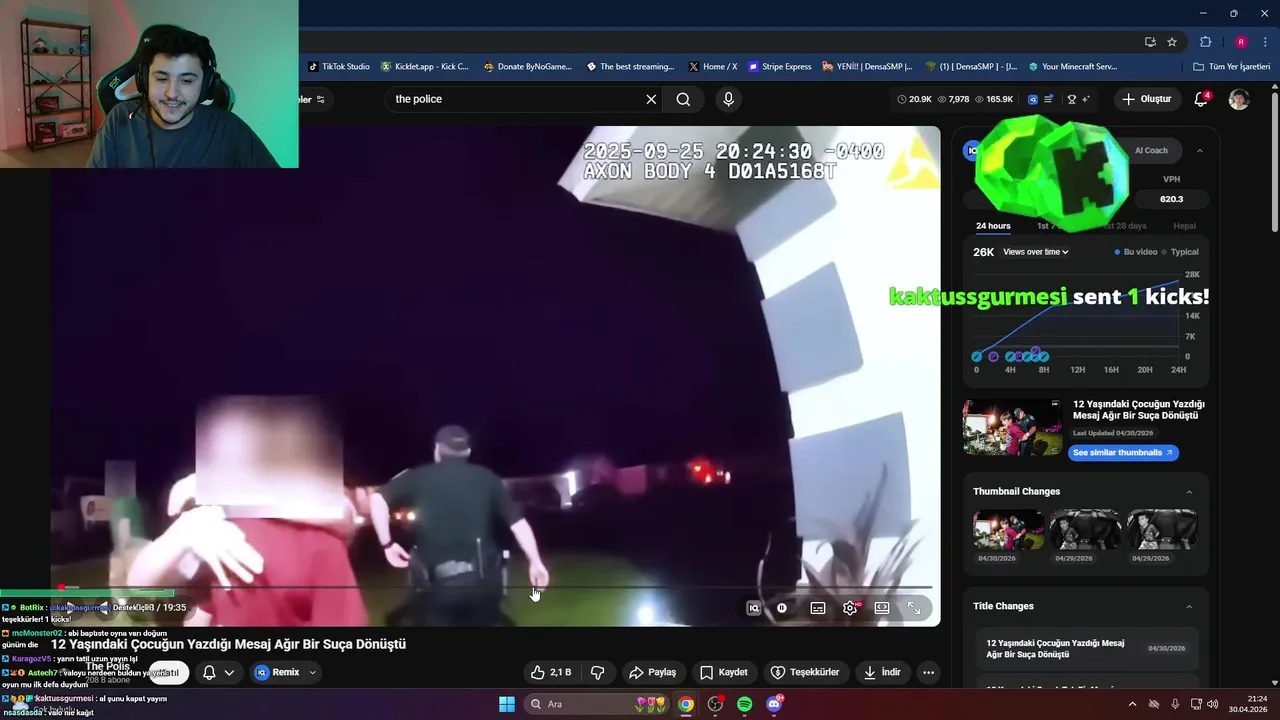Image resolution: width=1280 pixels, height=720 pixels.
Task: Open the Chrome three-dot menu
Action: tap(1264, 42)
